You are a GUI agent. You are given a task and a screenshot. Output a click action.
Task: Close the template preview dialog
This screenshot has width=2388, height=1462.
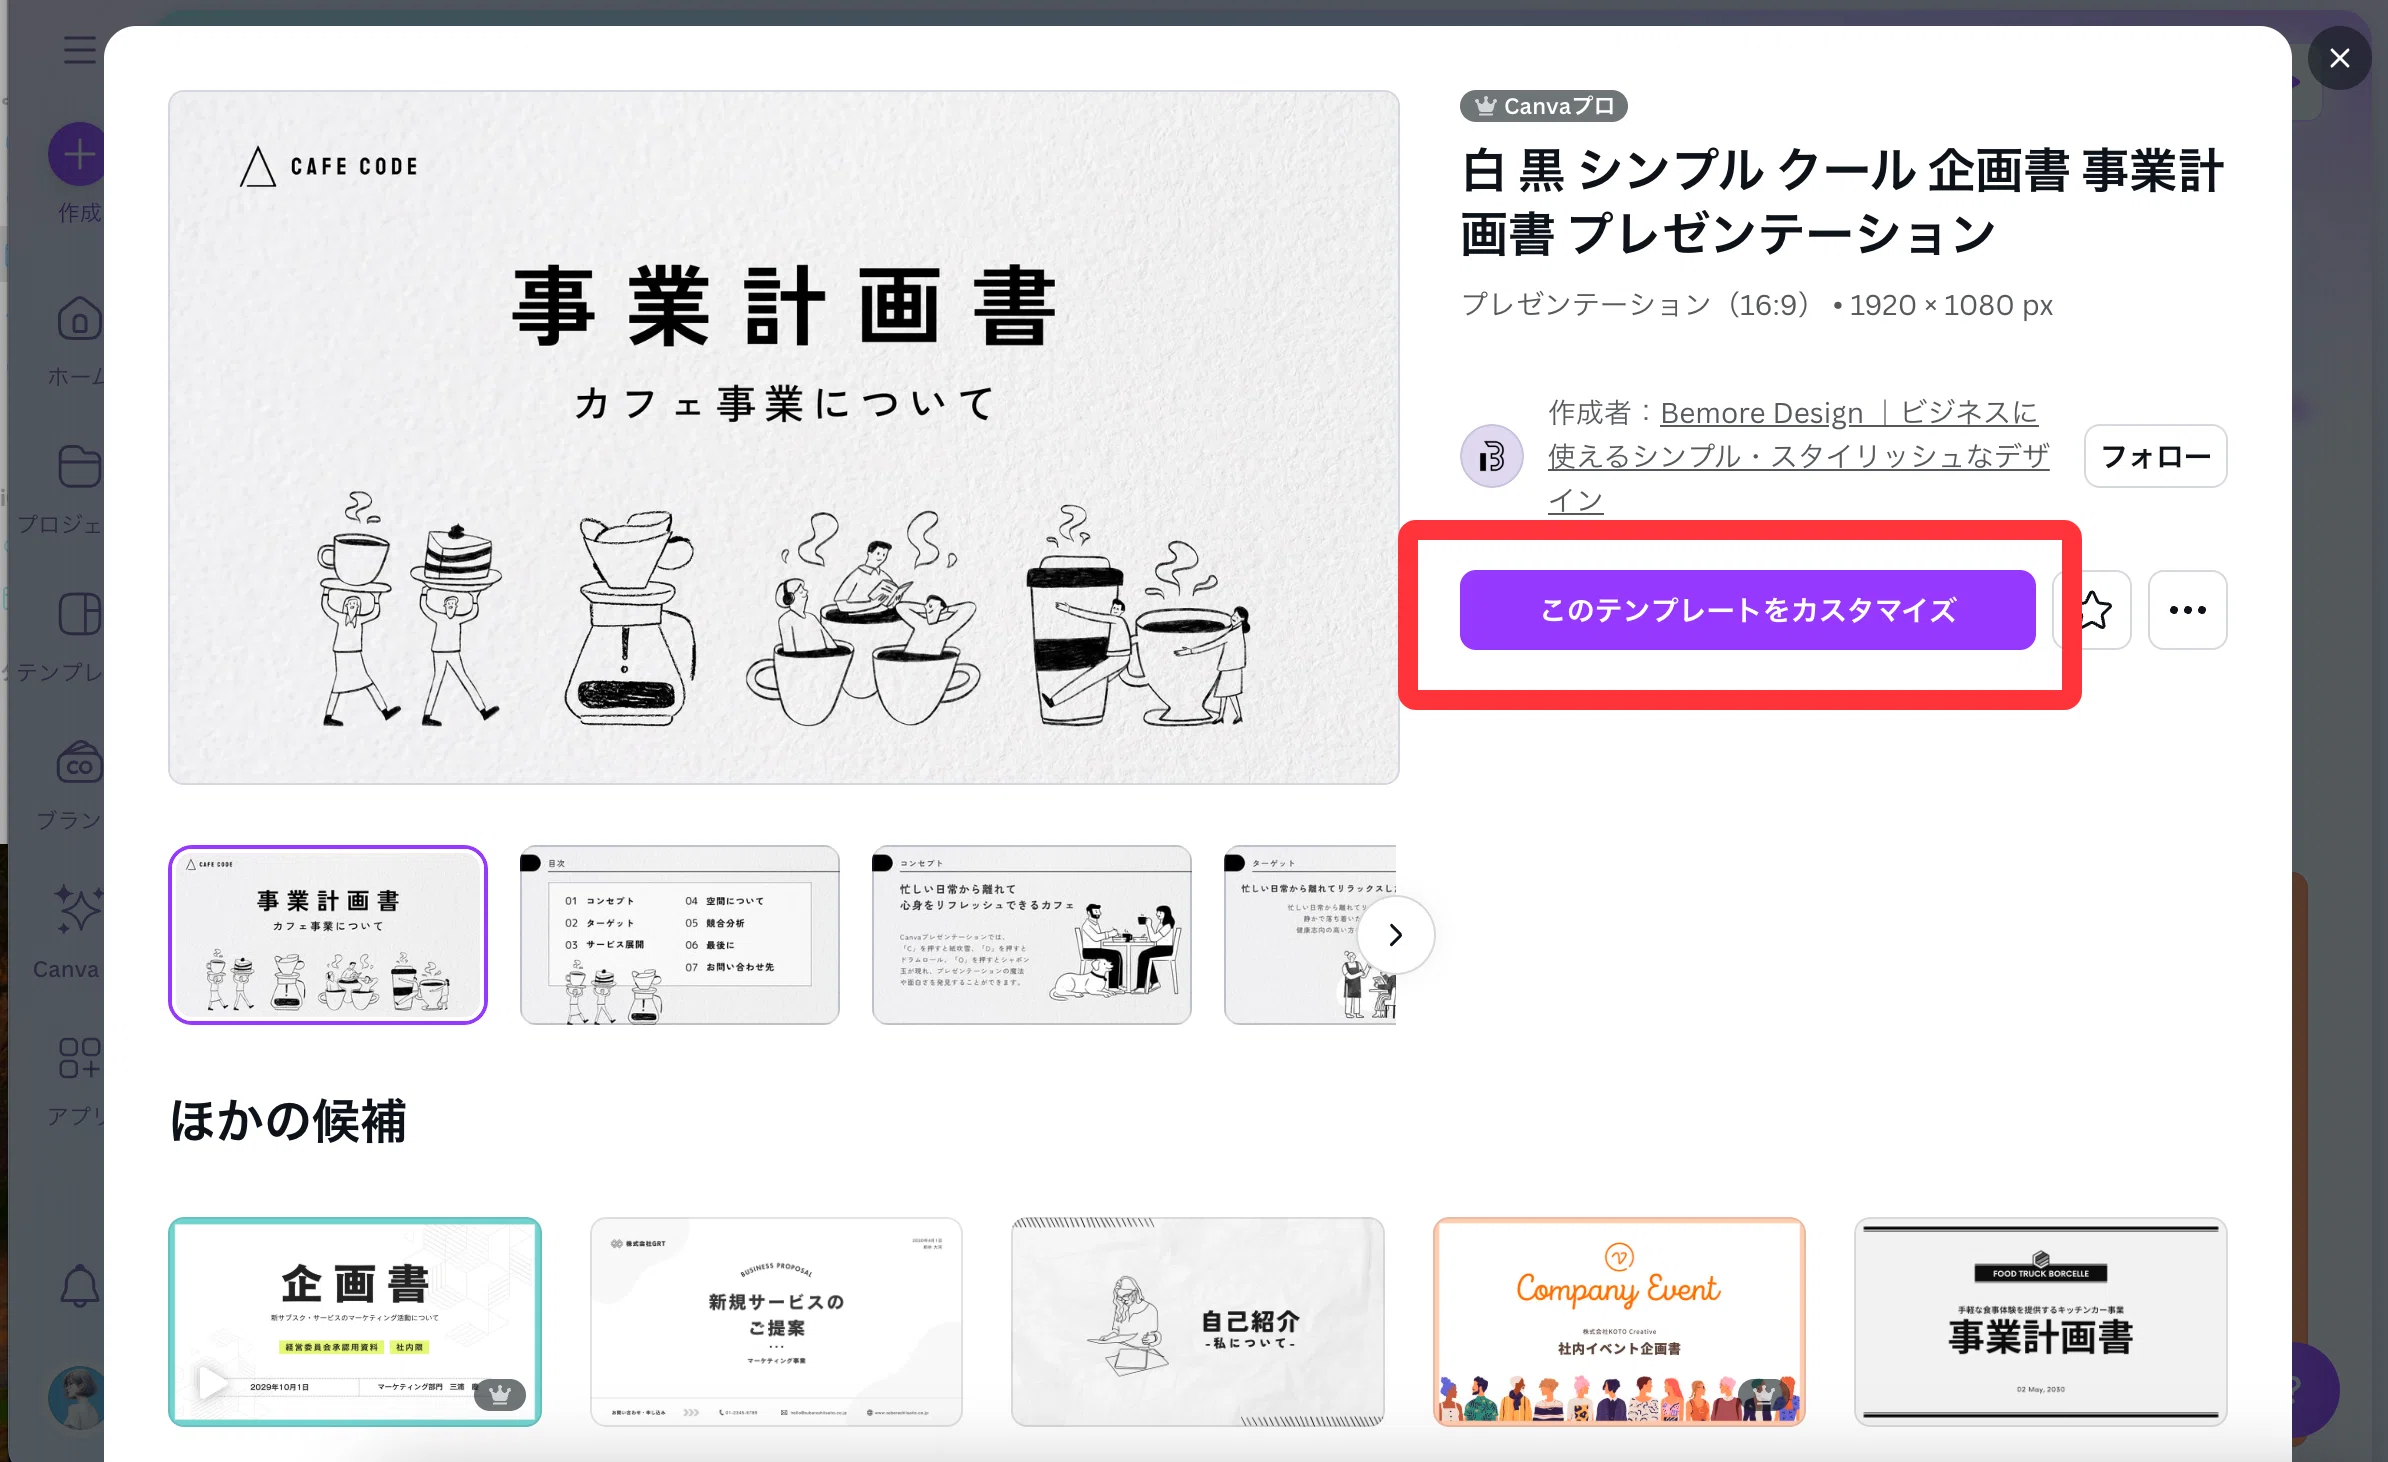point(2339,58)
